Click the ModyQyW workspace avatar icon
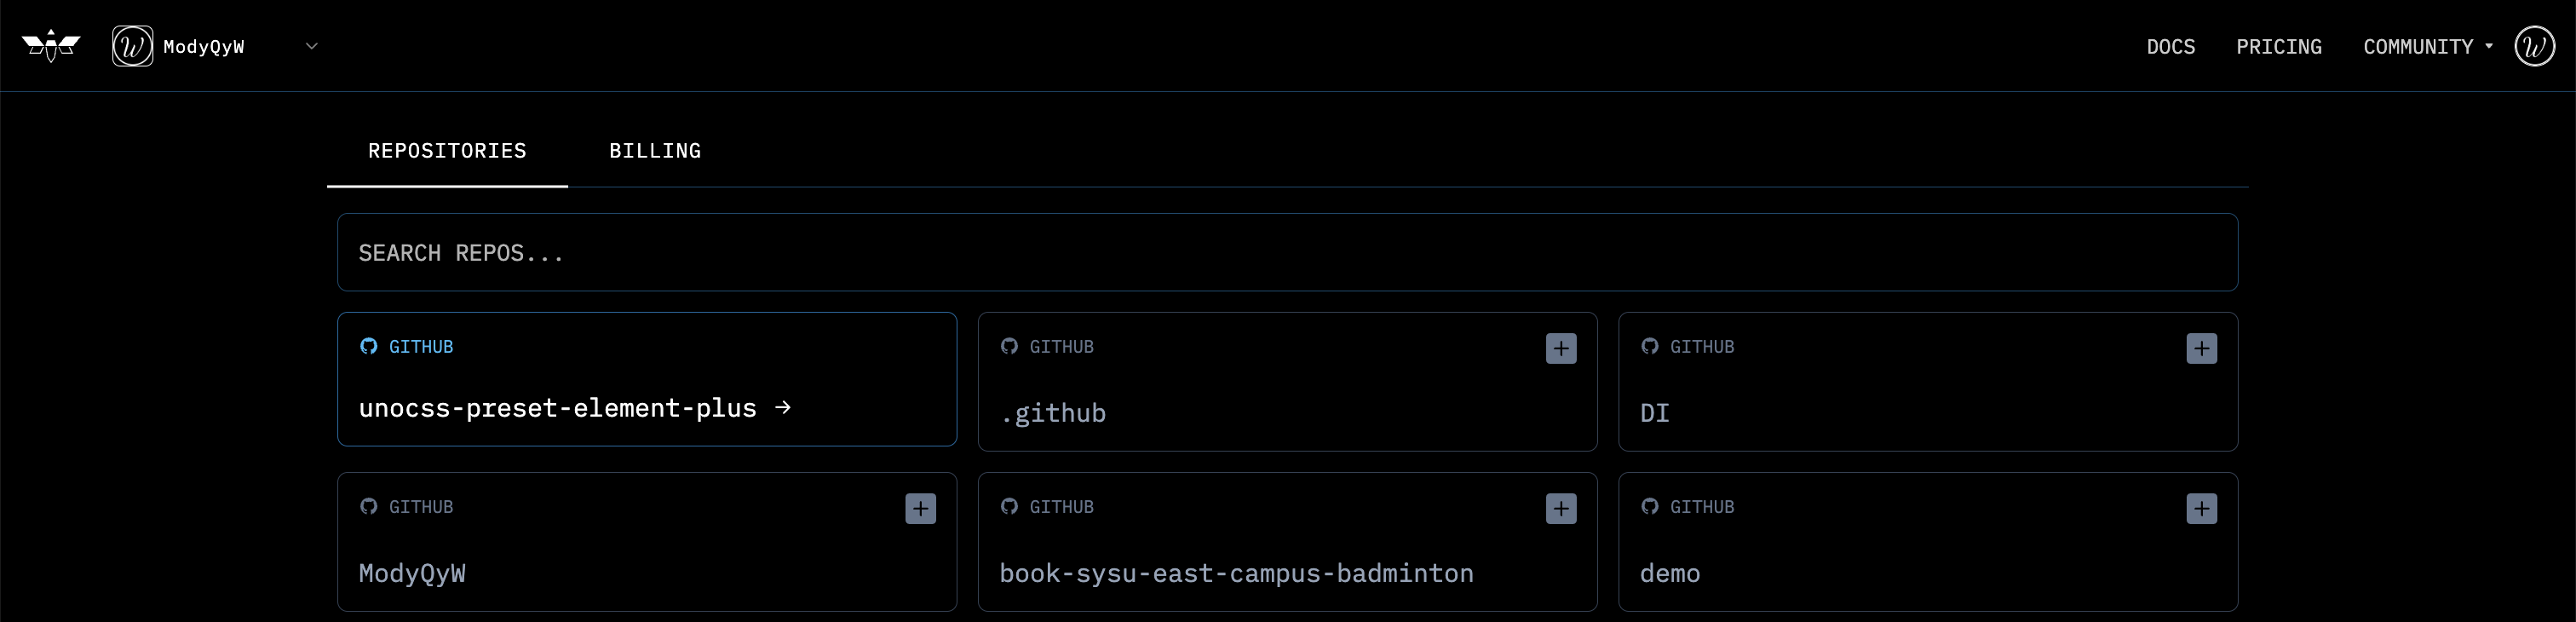Screen dimensions: 2576x622 pyautogui.click(x=131, y=45)
